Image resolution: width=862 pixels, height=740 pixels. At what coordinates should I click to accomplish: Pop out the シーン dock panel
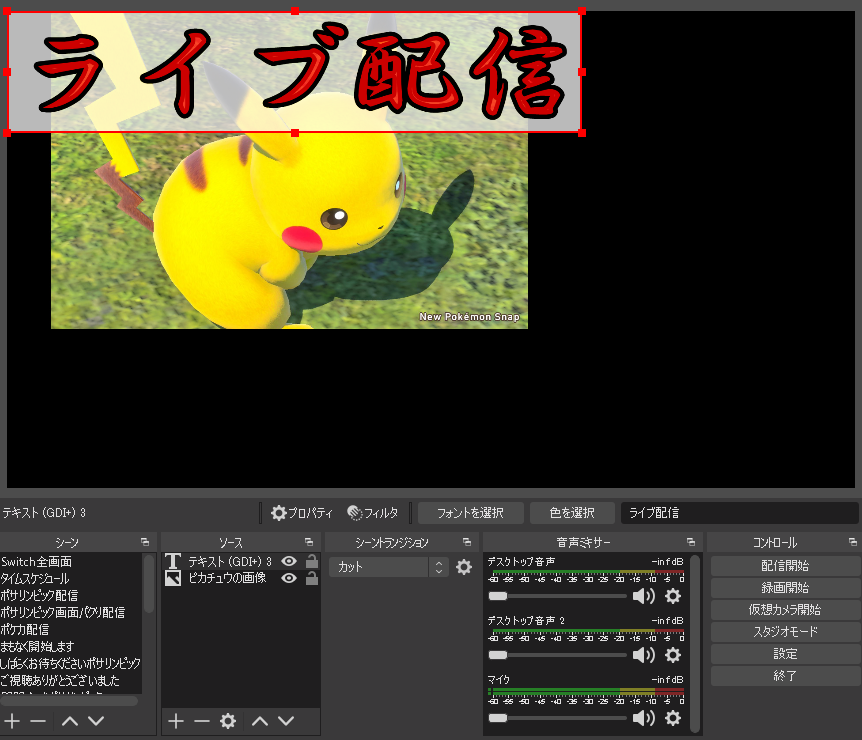[145, 542]
